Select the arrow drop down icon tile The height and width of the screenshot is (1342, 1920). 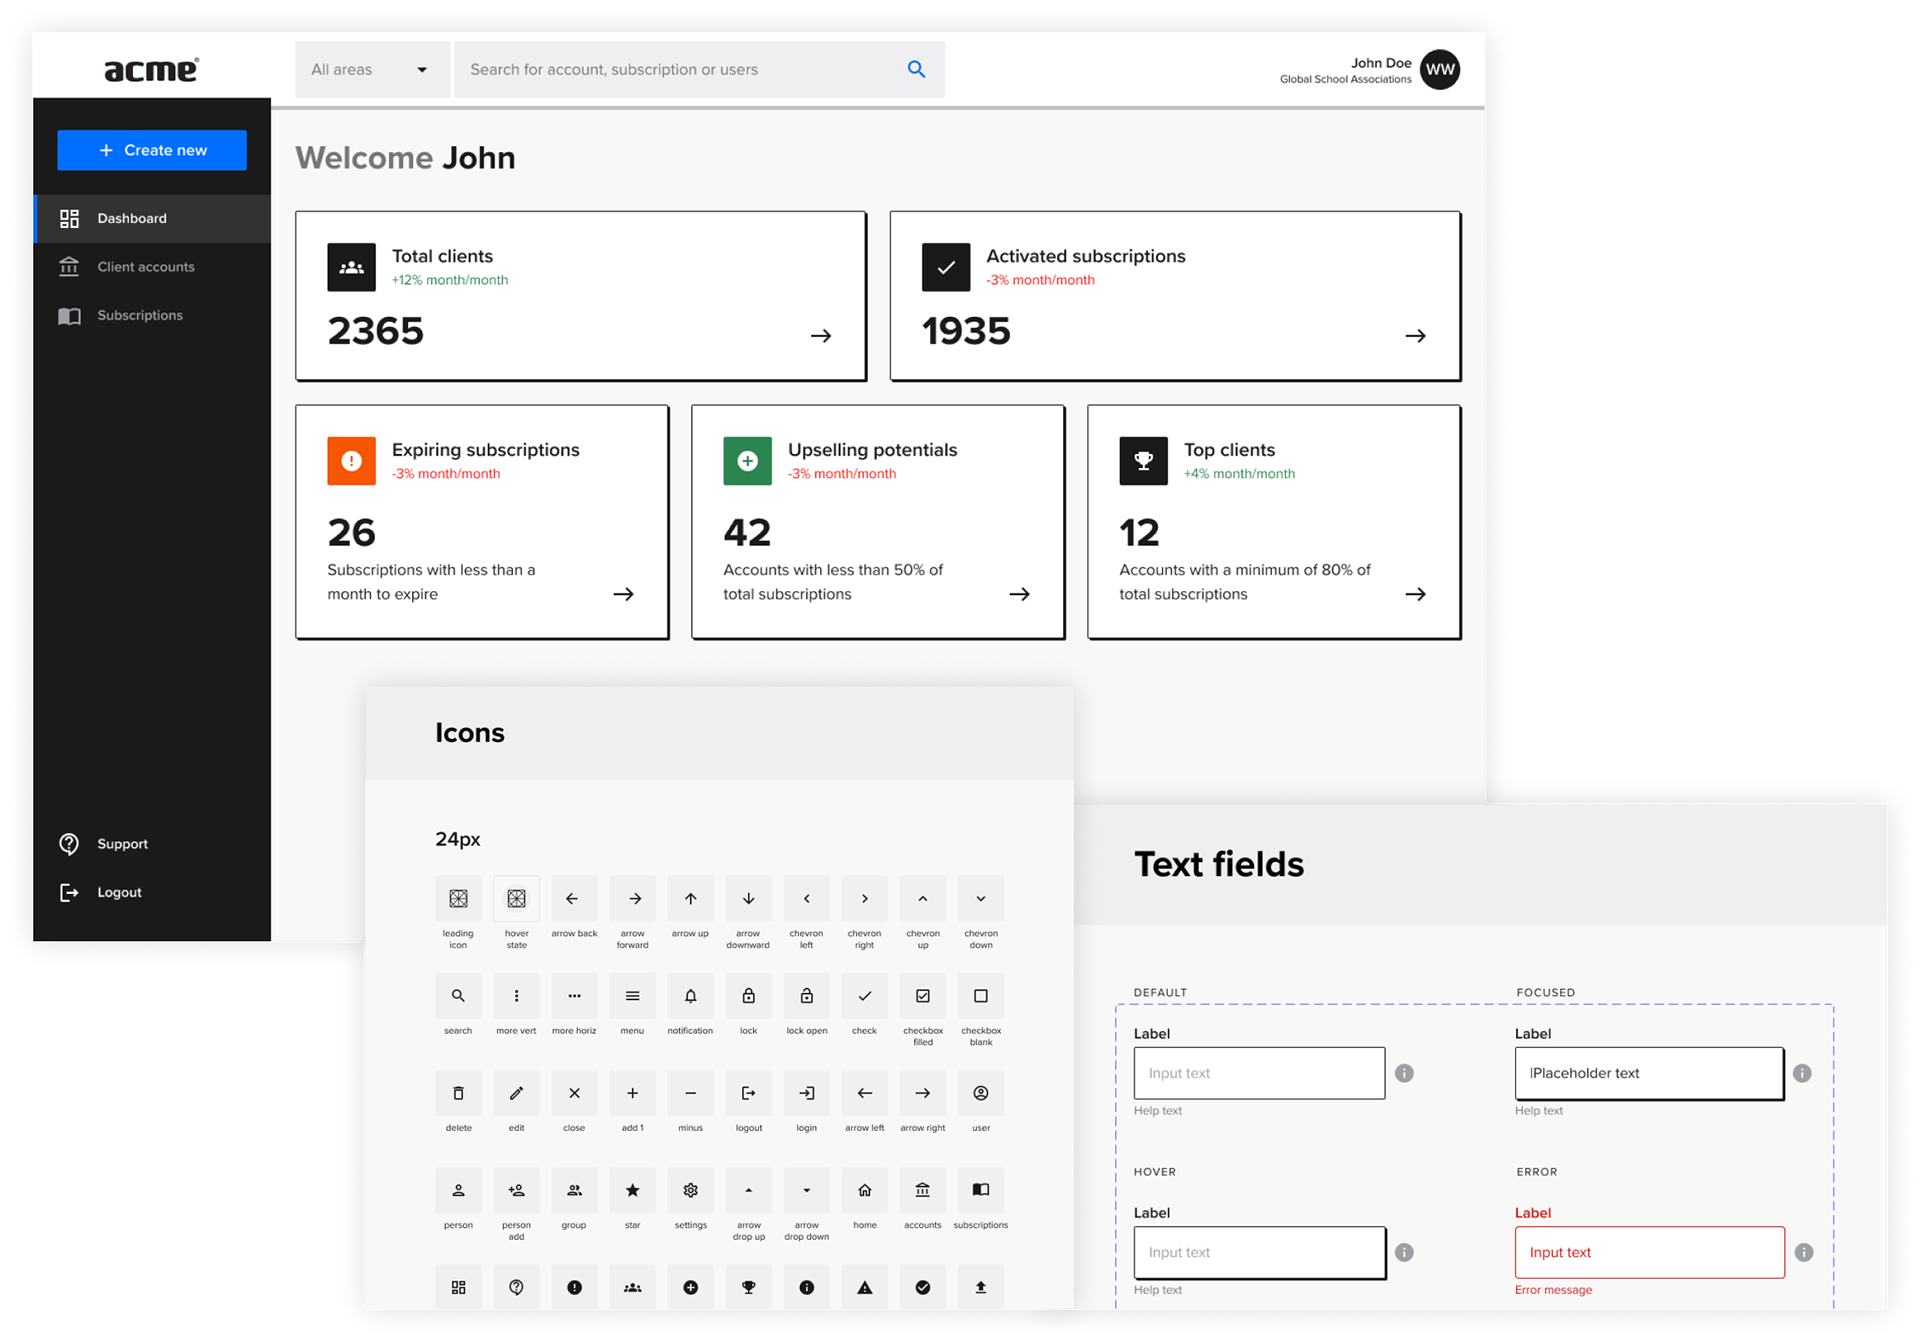click(806, 1190)
